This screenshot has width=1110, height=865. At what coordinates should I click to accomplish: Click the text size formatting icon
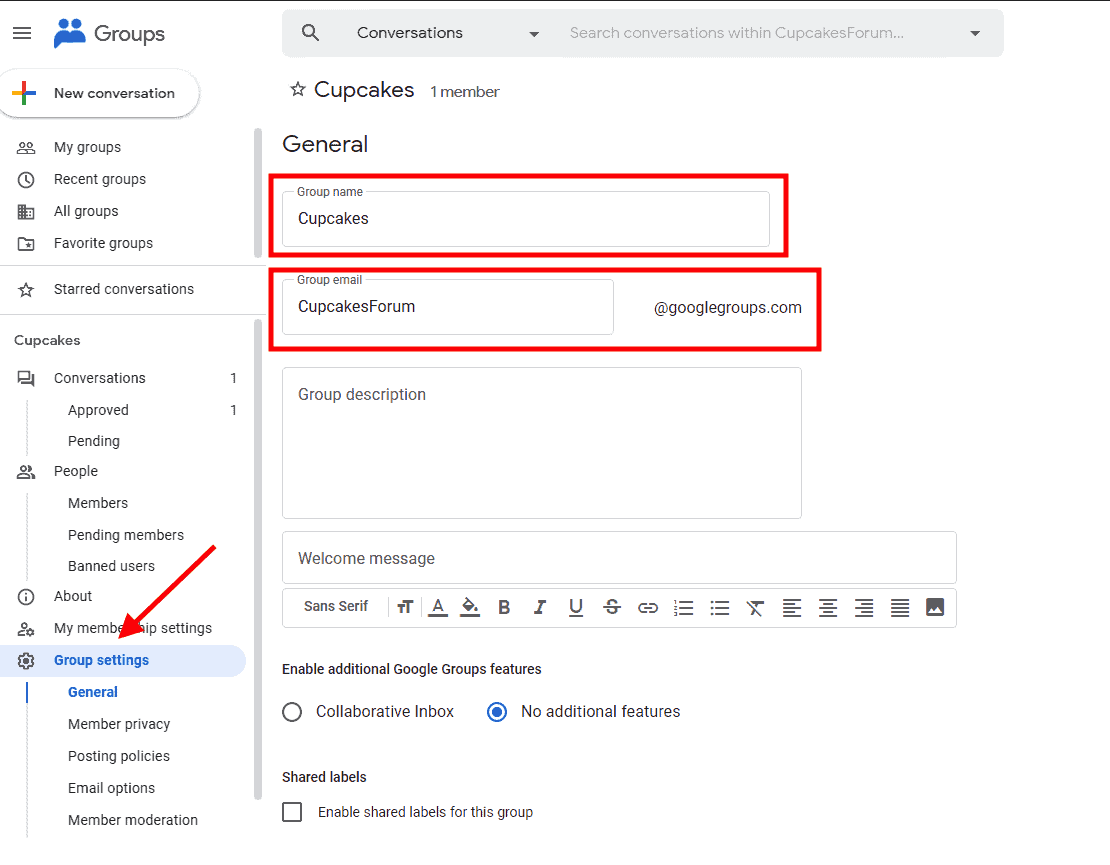pyautogui.click(x=404, y=607)
